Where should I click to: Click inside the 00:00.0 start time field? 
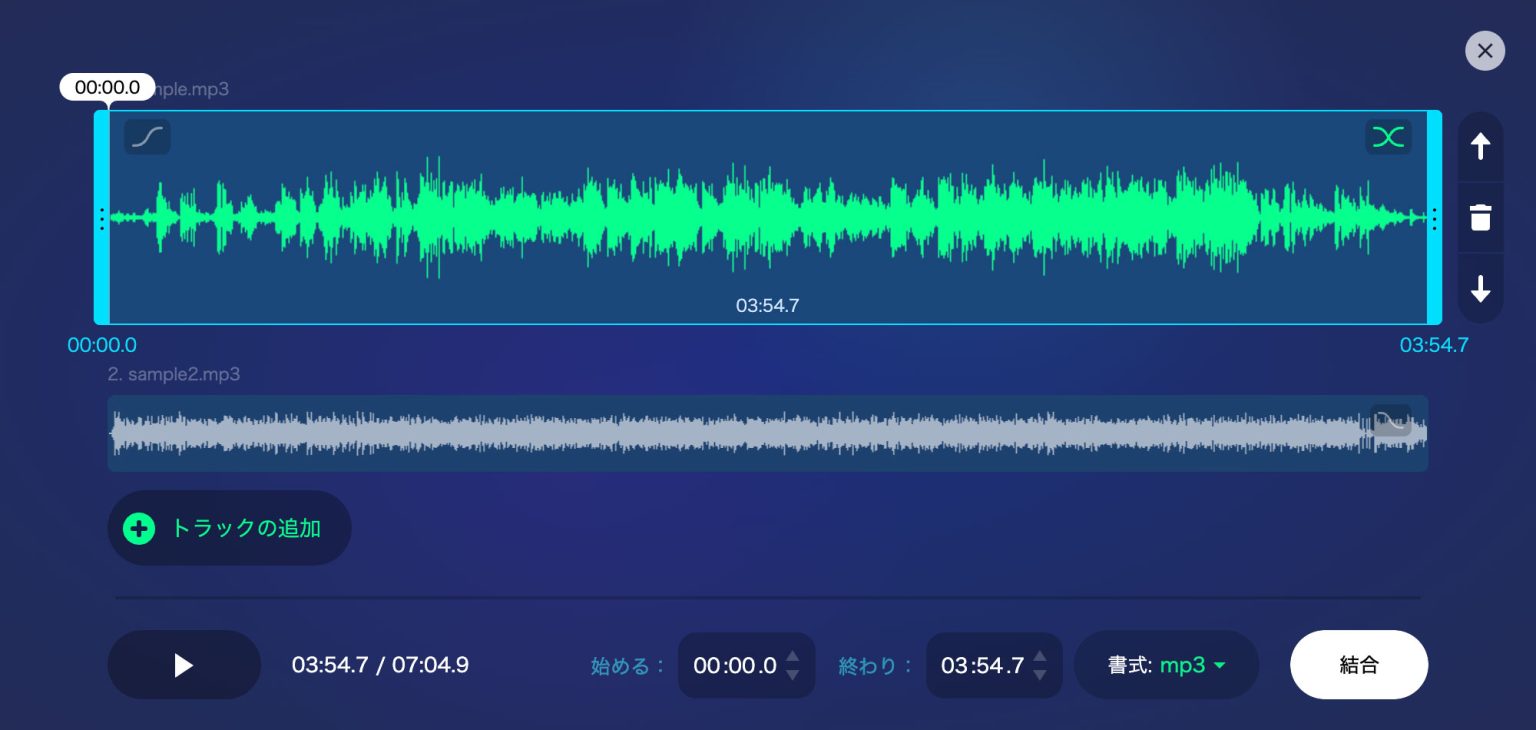coord(735,665)
